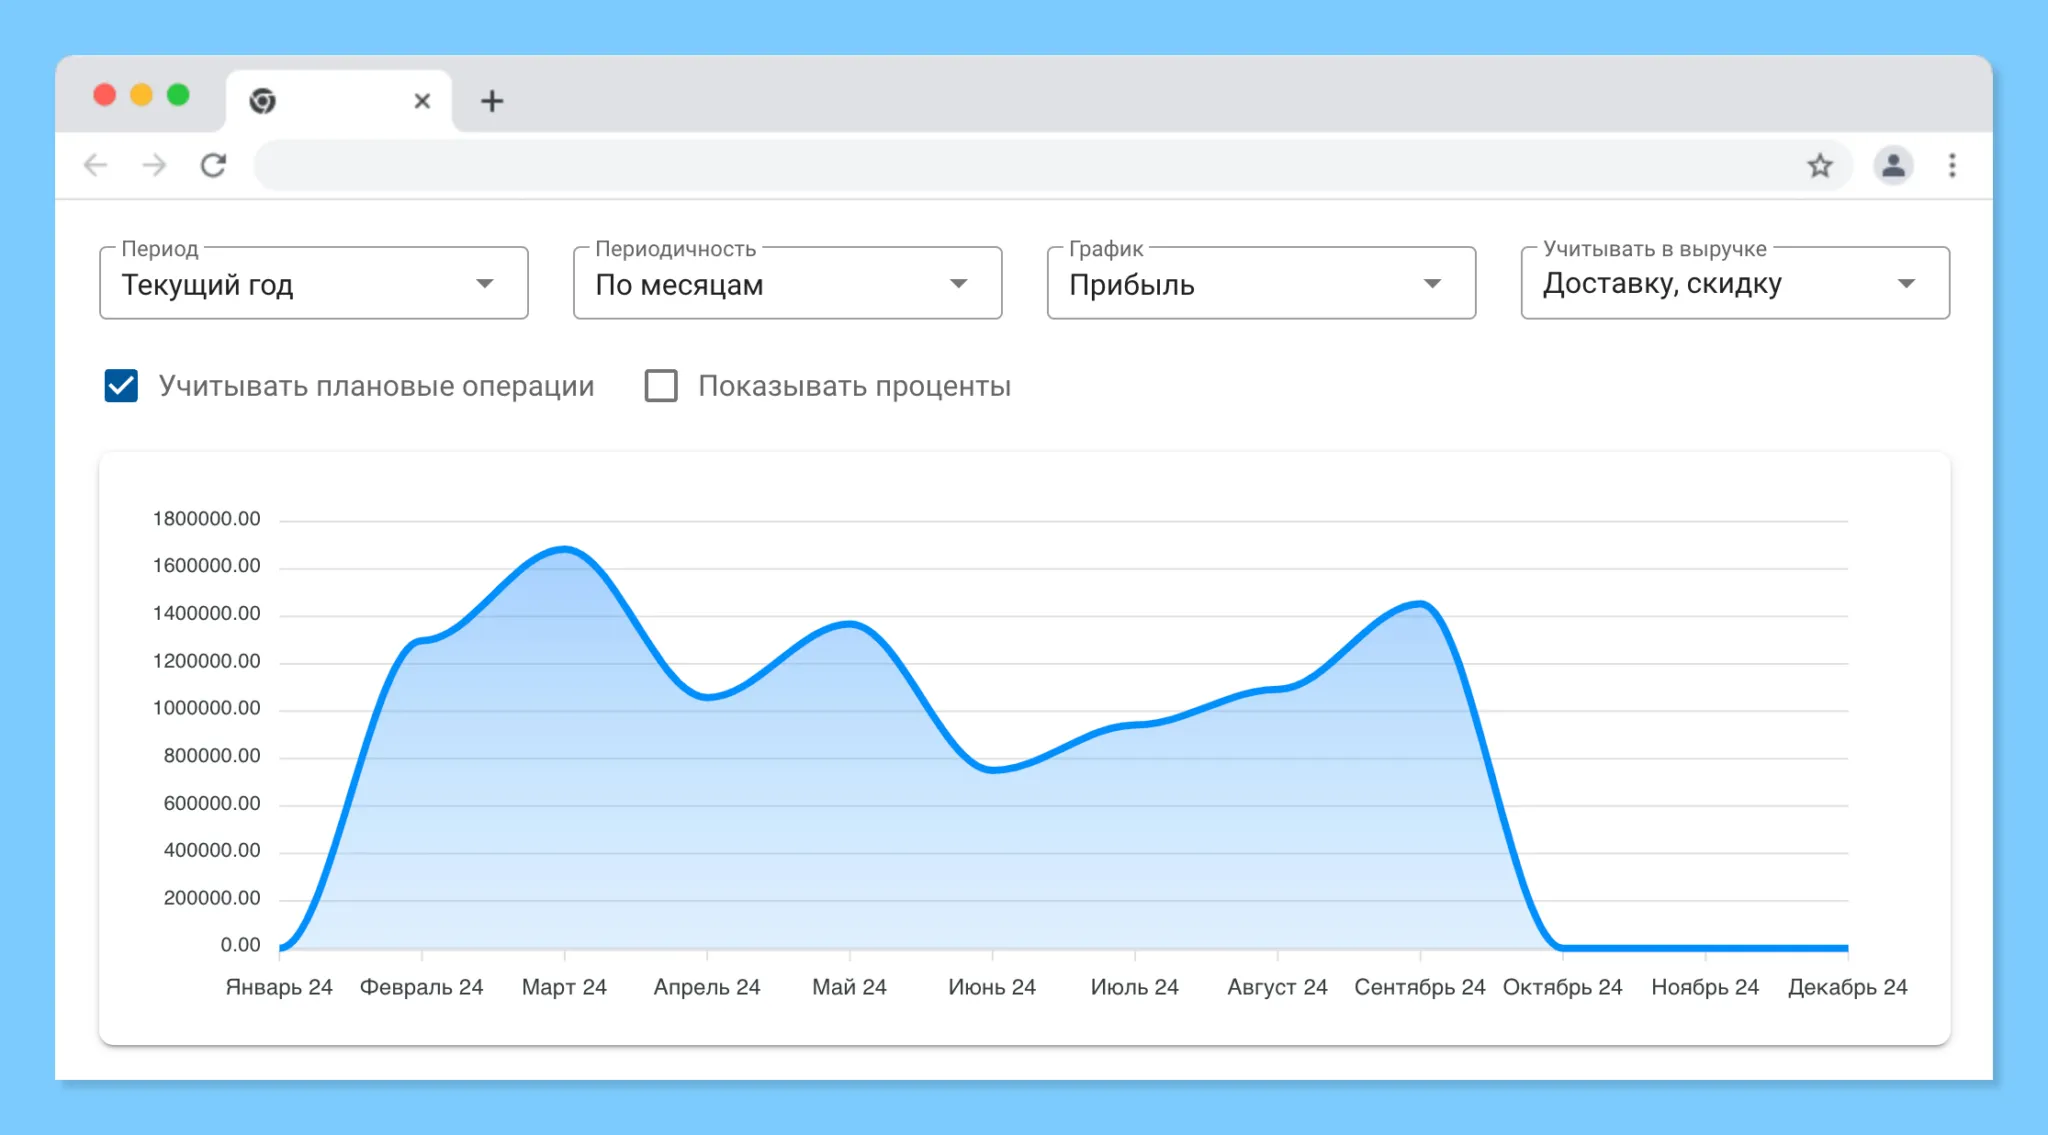The image size is (2048, 1135).
Task: Open a new tab with plus icon
Action: 491,101
